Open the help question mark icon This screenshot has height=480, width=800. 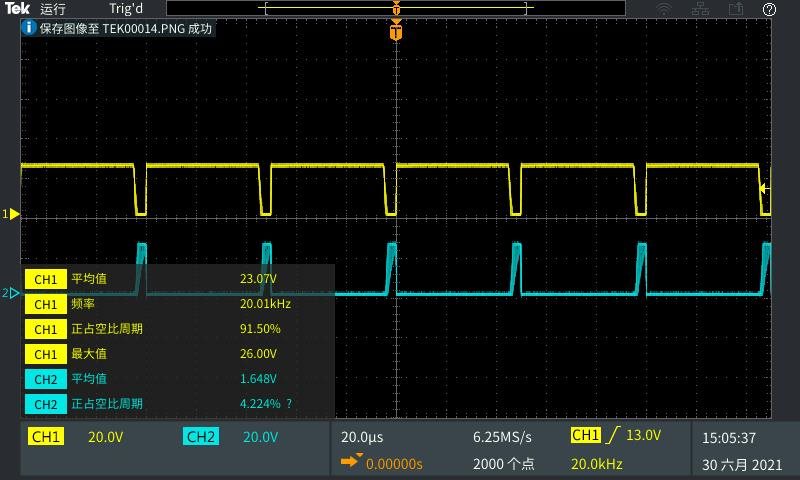[x=769, y=9]
